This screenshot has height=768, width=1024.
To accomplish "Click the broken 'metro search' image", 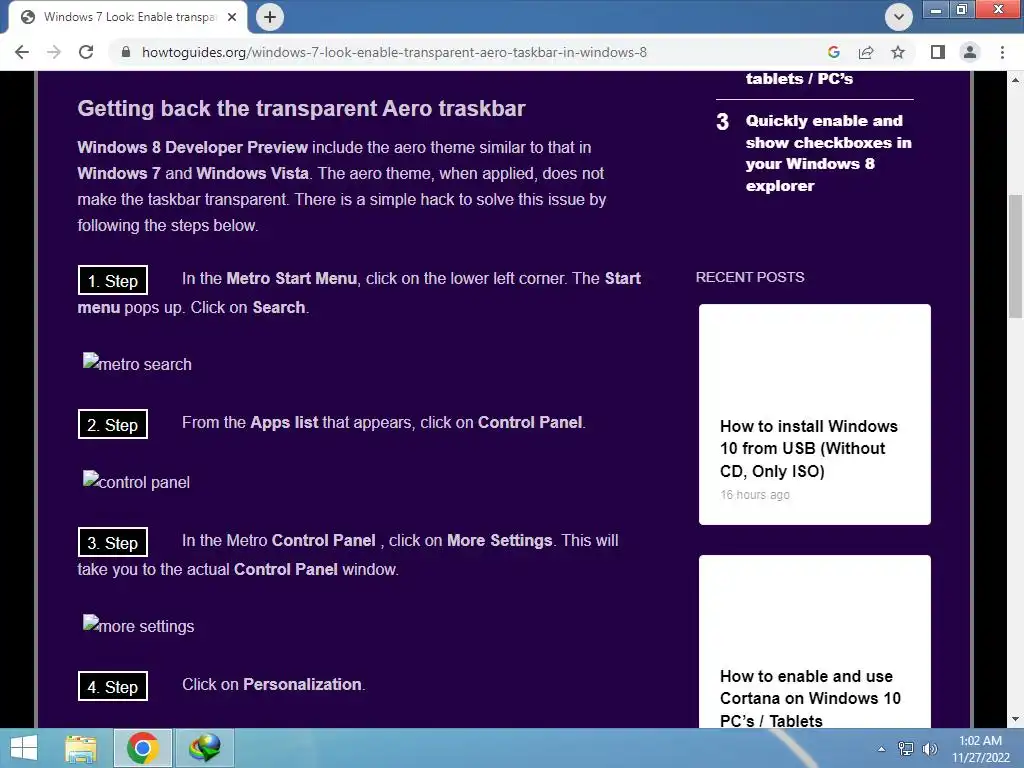I will click(137, 364).
